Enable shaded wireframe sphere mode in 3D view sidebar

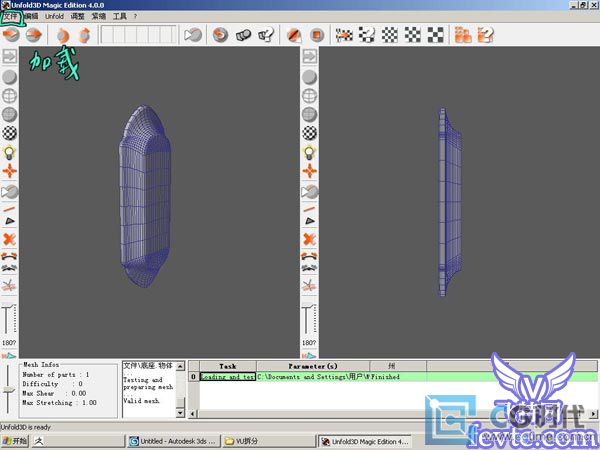tap(10, 114)
